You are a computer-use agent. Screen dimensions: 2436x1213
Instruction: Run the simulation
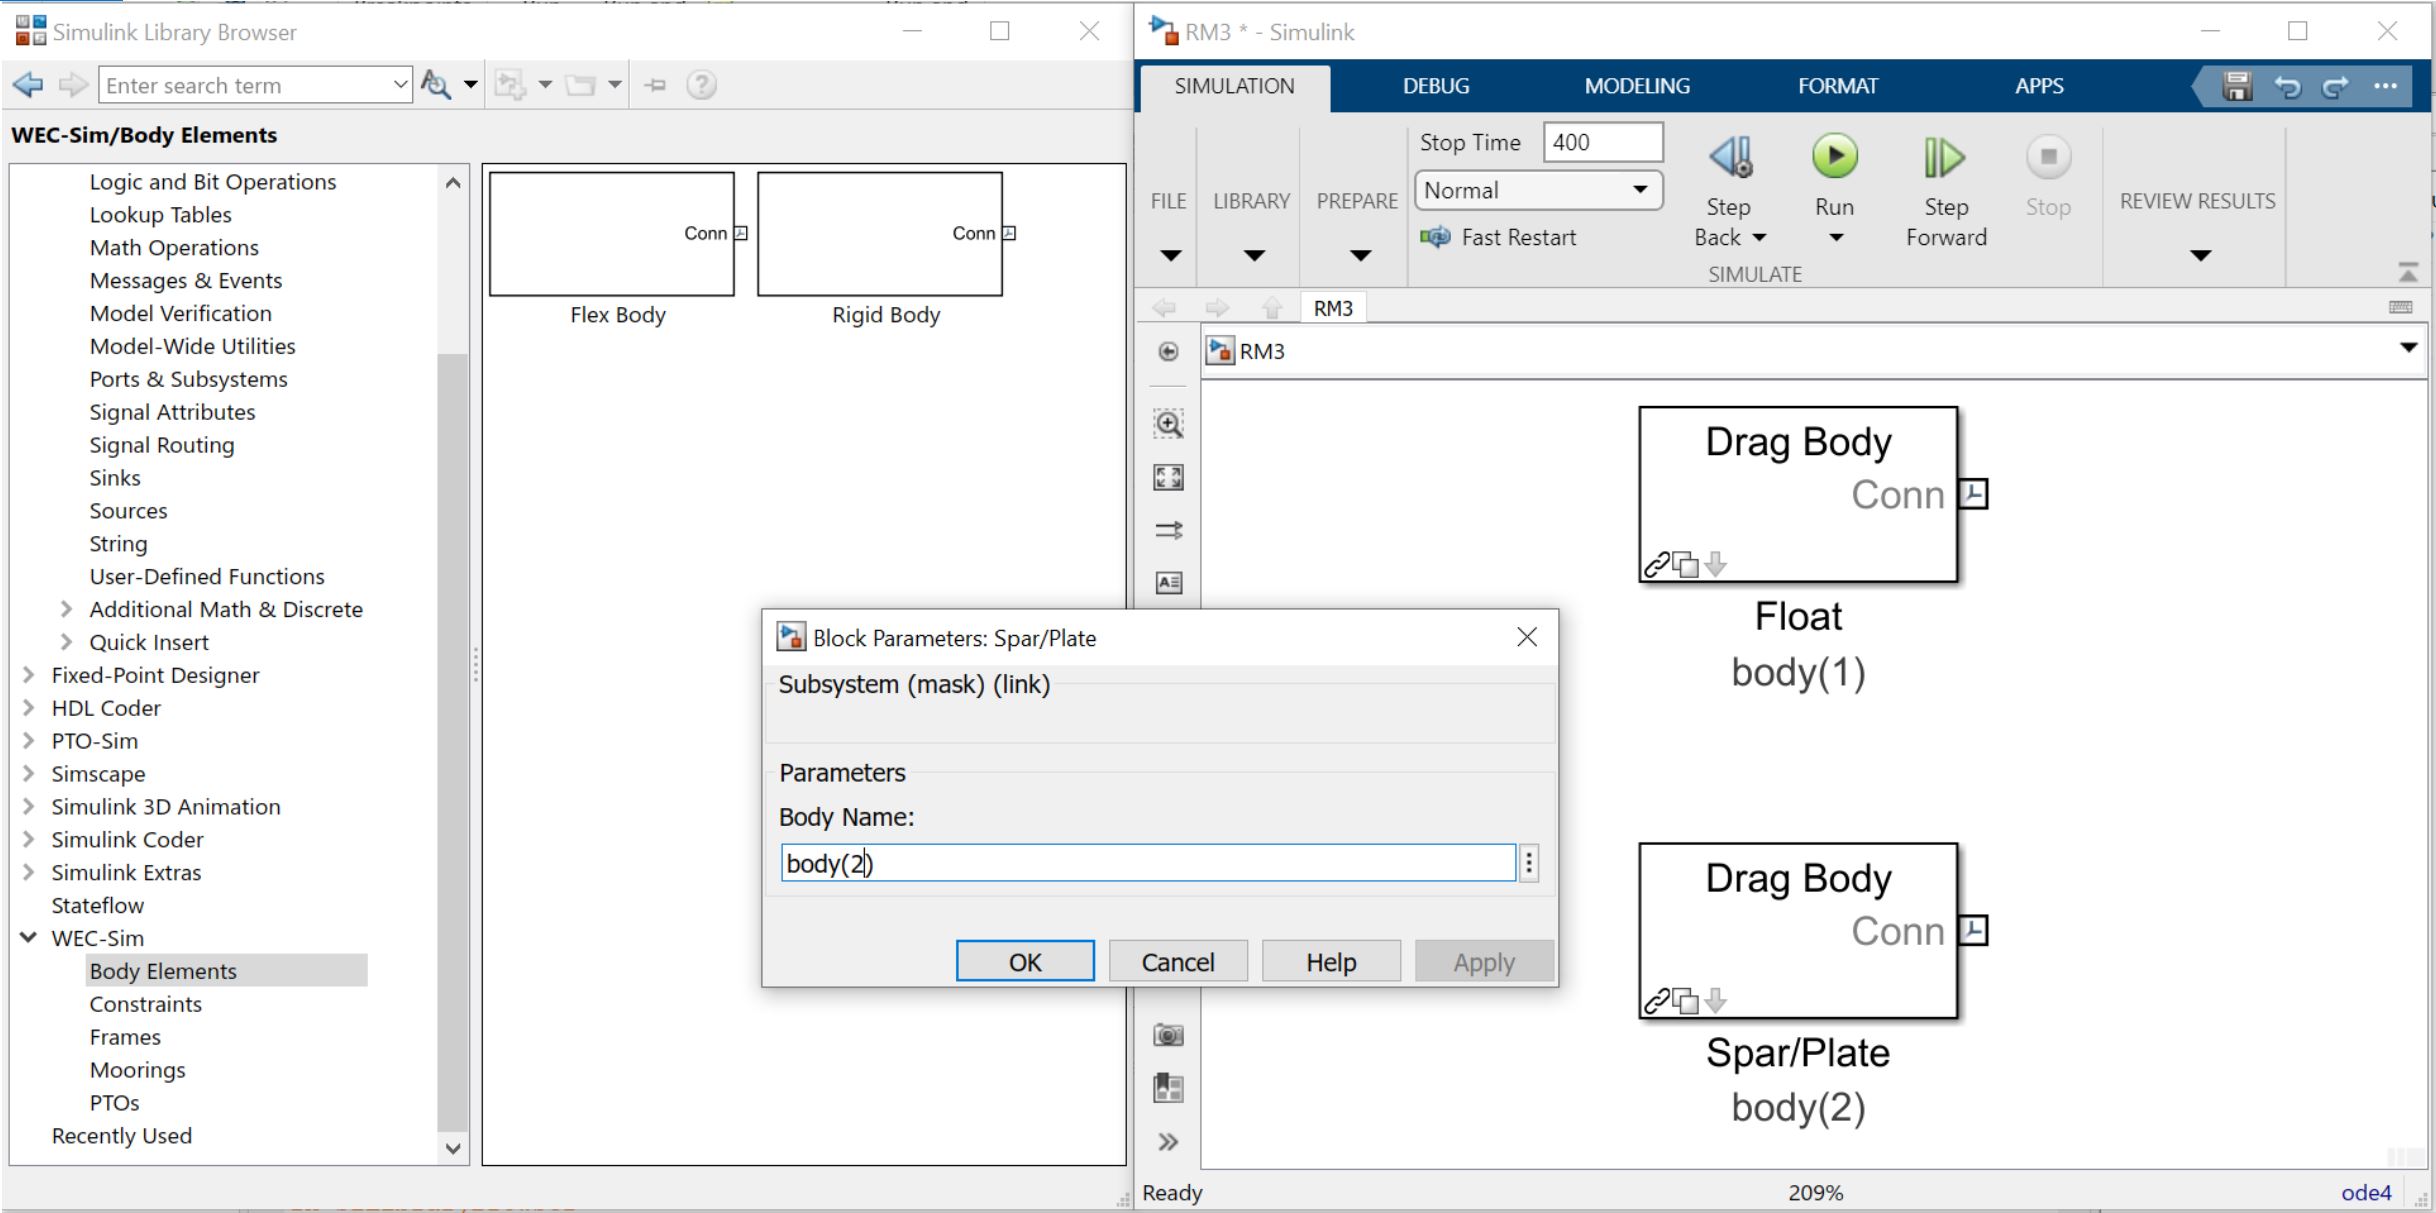click(1834, 157)
